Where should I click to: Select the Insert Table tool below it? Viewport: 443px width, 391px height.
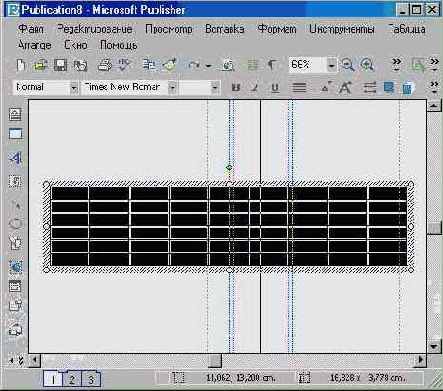(x=15, y=134)
